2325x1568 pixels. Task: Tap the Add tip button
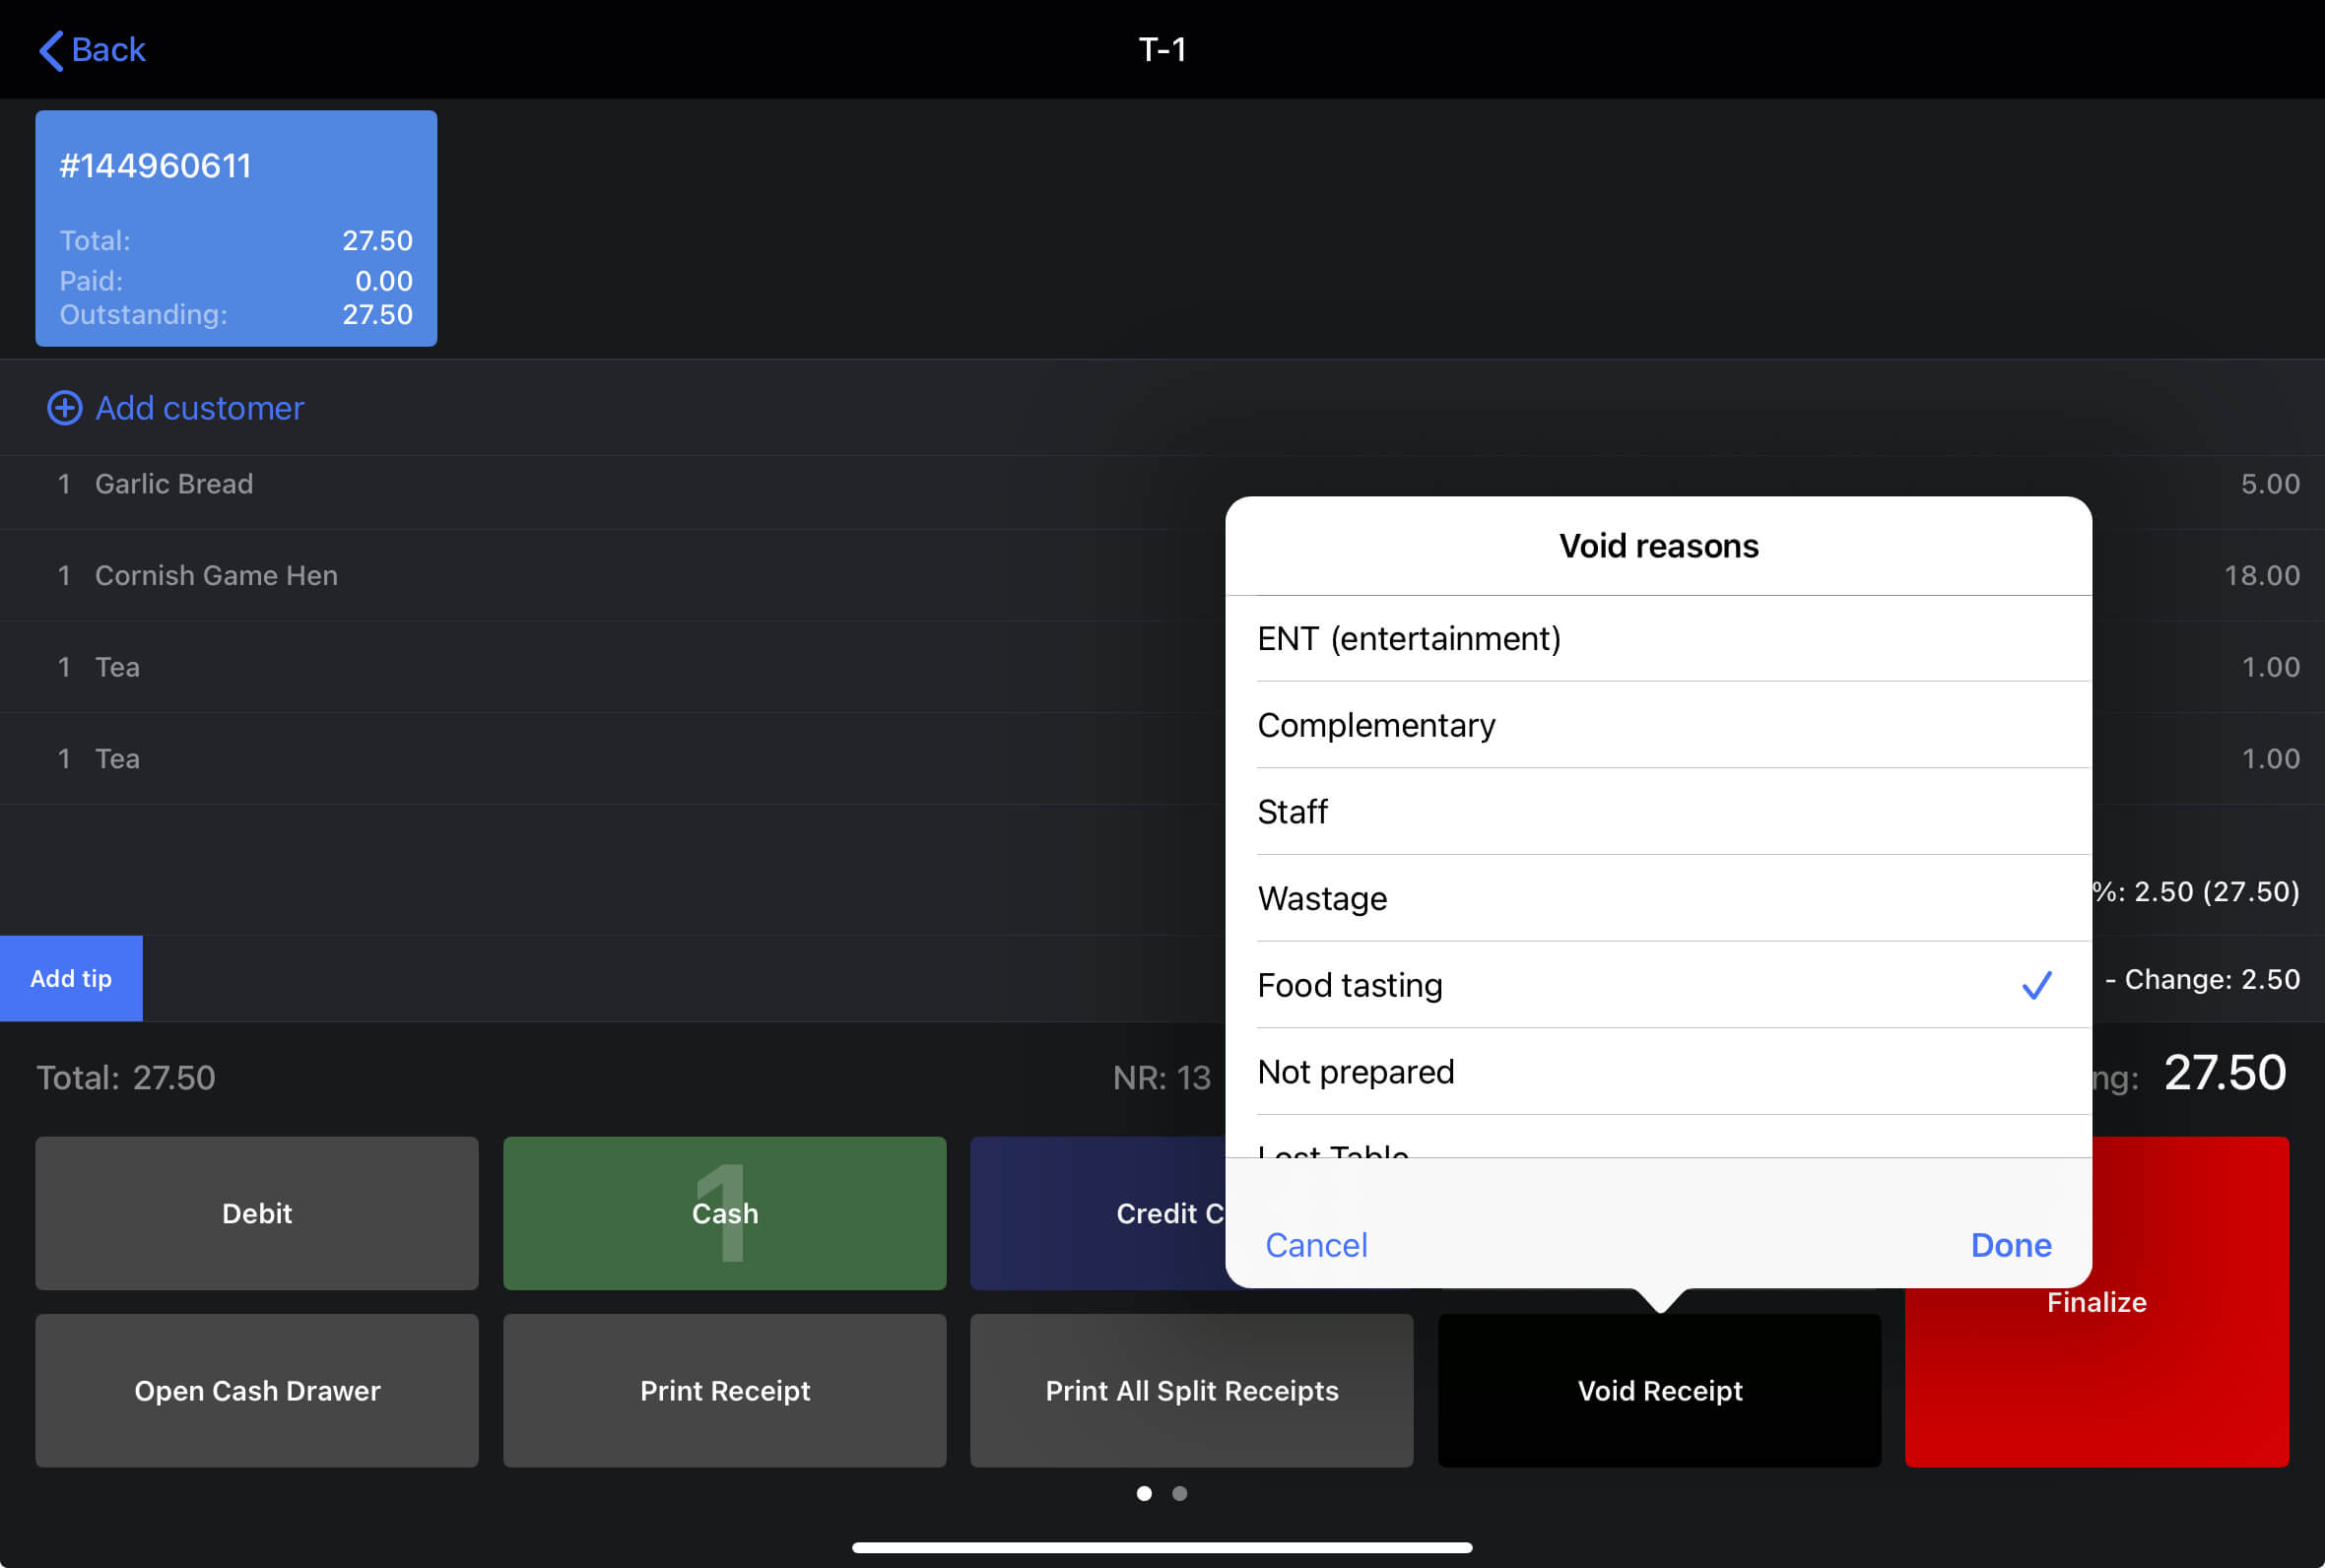[x=71, y=979]
